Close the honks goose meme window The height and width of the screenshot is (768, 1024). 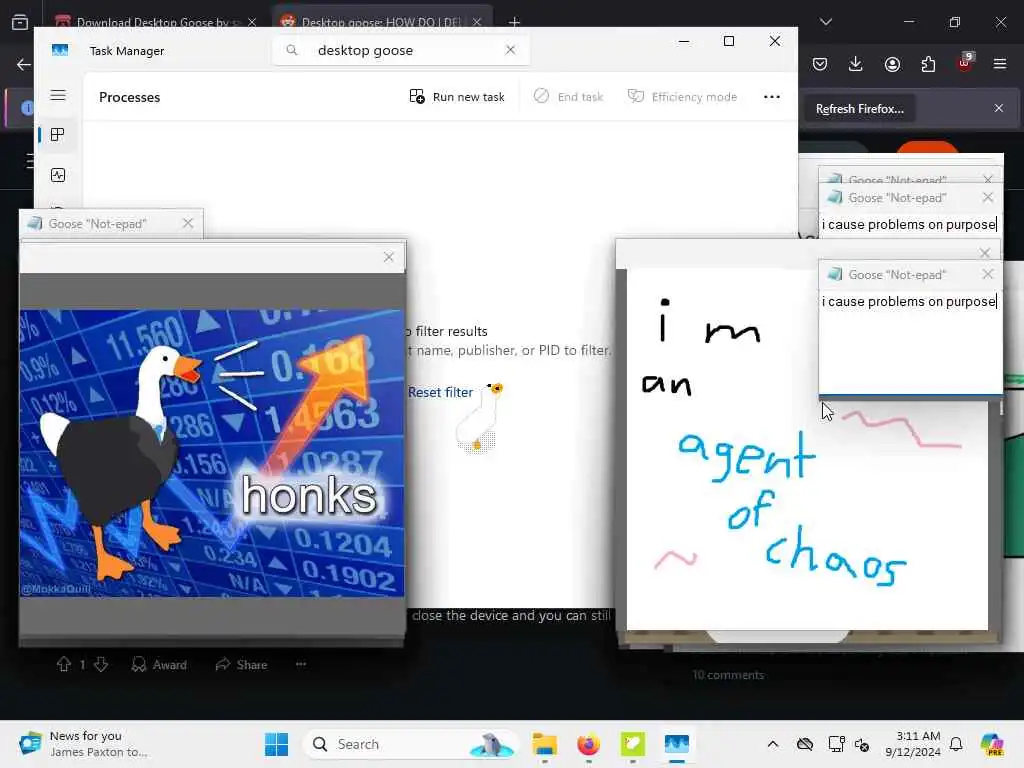(389, 257)
